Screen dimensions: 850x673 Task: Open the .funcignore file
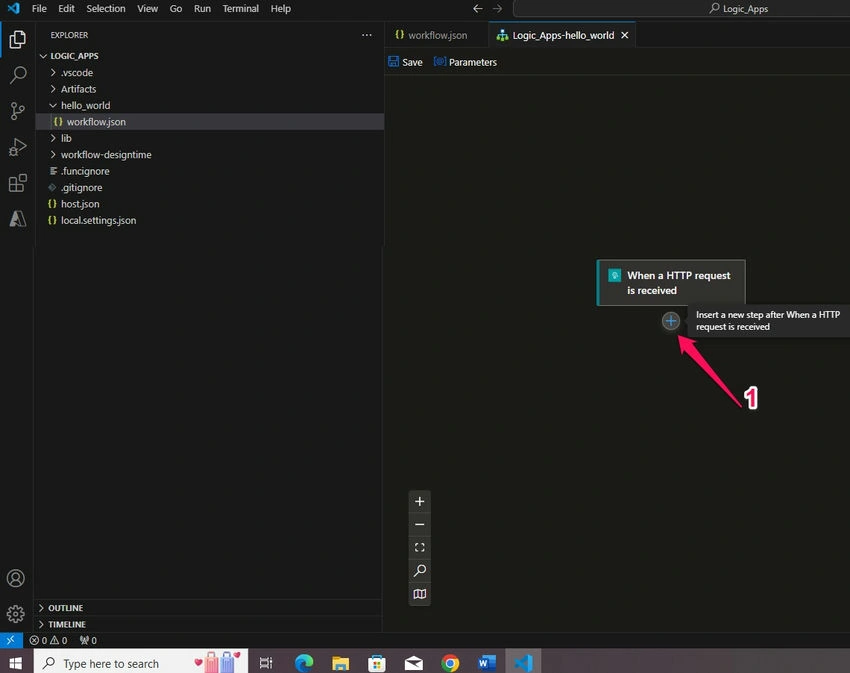pyautogui.click(x=210, y=171)
